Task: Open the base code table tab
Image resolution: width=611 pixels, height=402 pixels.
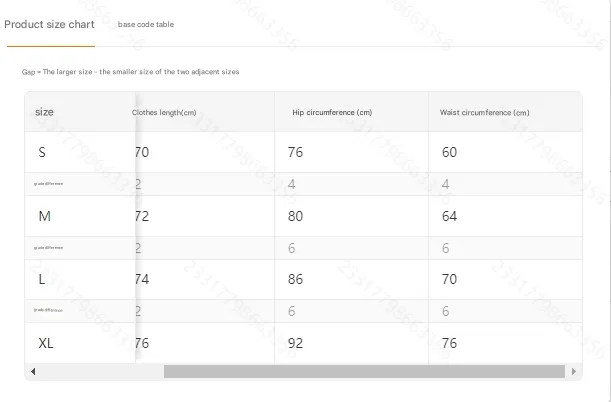Action: pyautogui.click(x=146, y=24)
